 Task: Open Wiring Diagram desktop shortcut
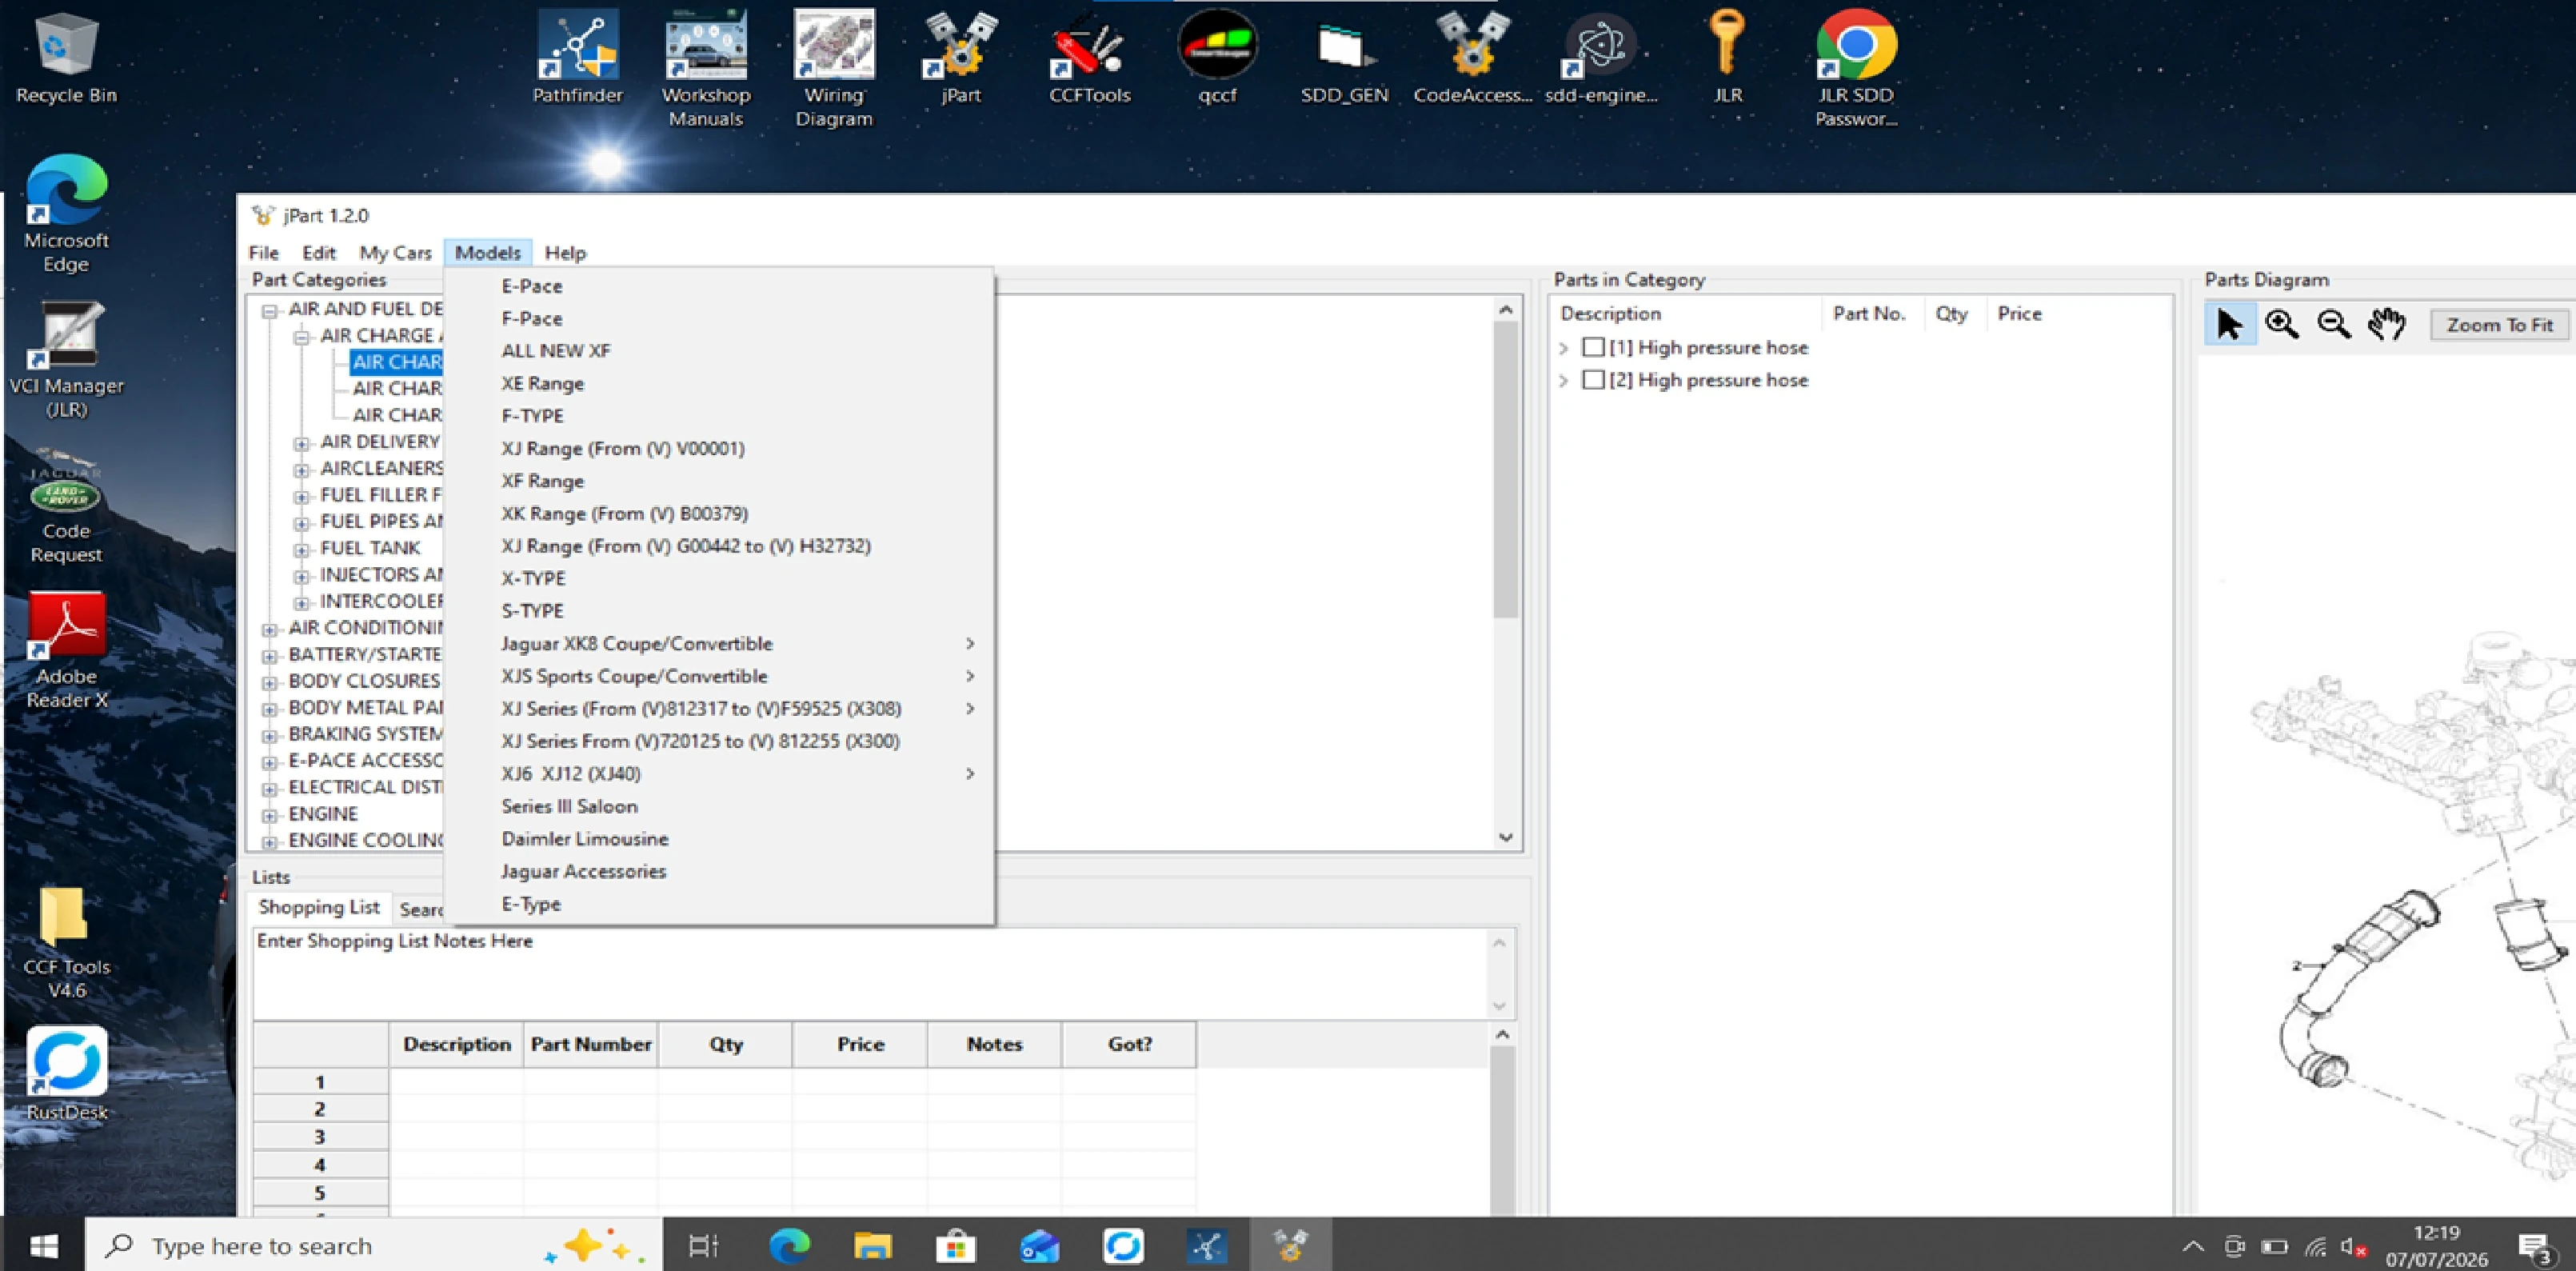[x=834, y=68]
